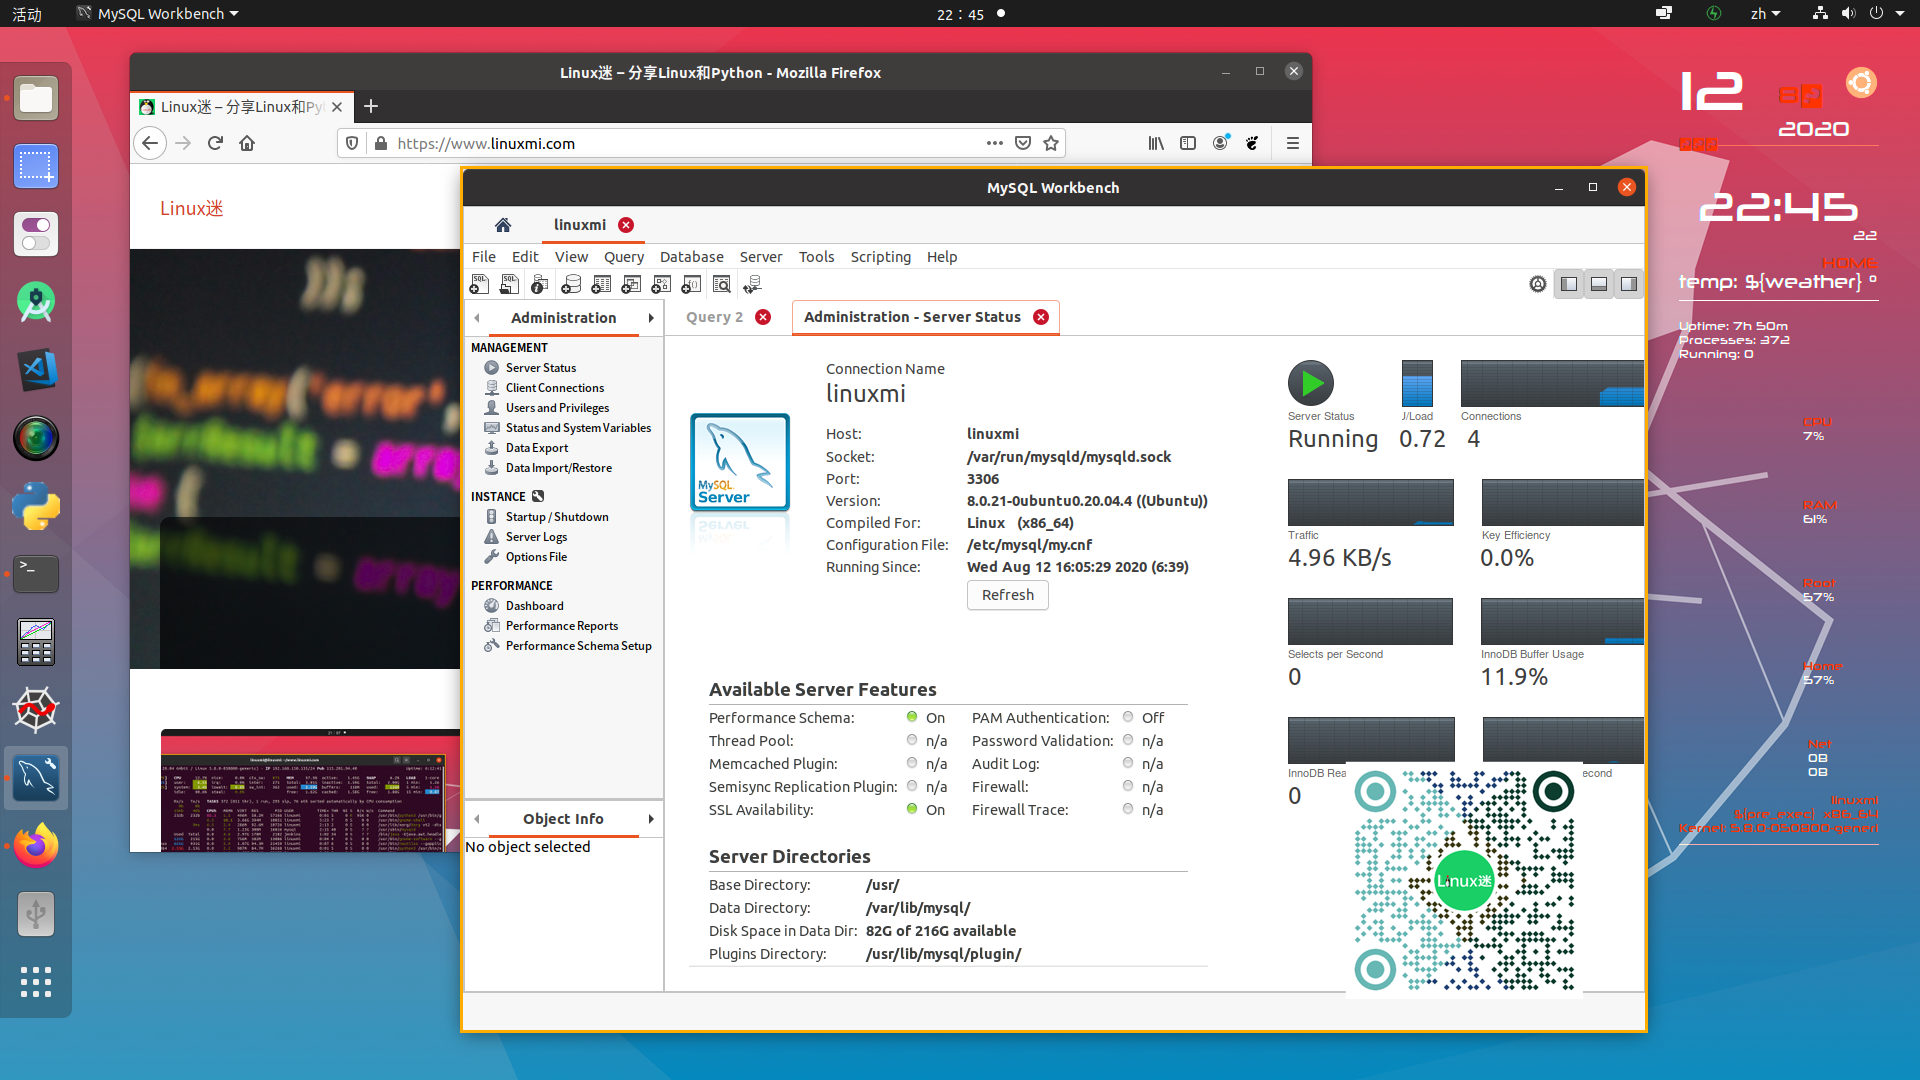Open Server Logs

click(536, 537)
